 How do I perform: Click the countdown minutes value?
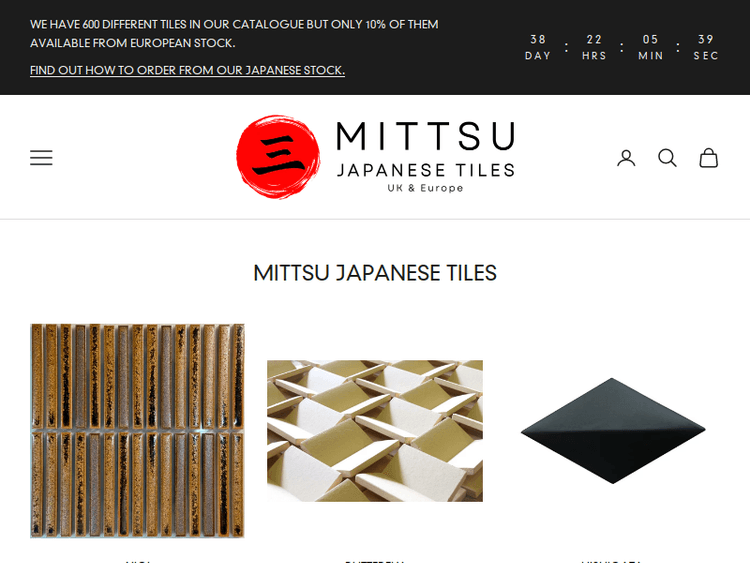(x=651, y=39)
